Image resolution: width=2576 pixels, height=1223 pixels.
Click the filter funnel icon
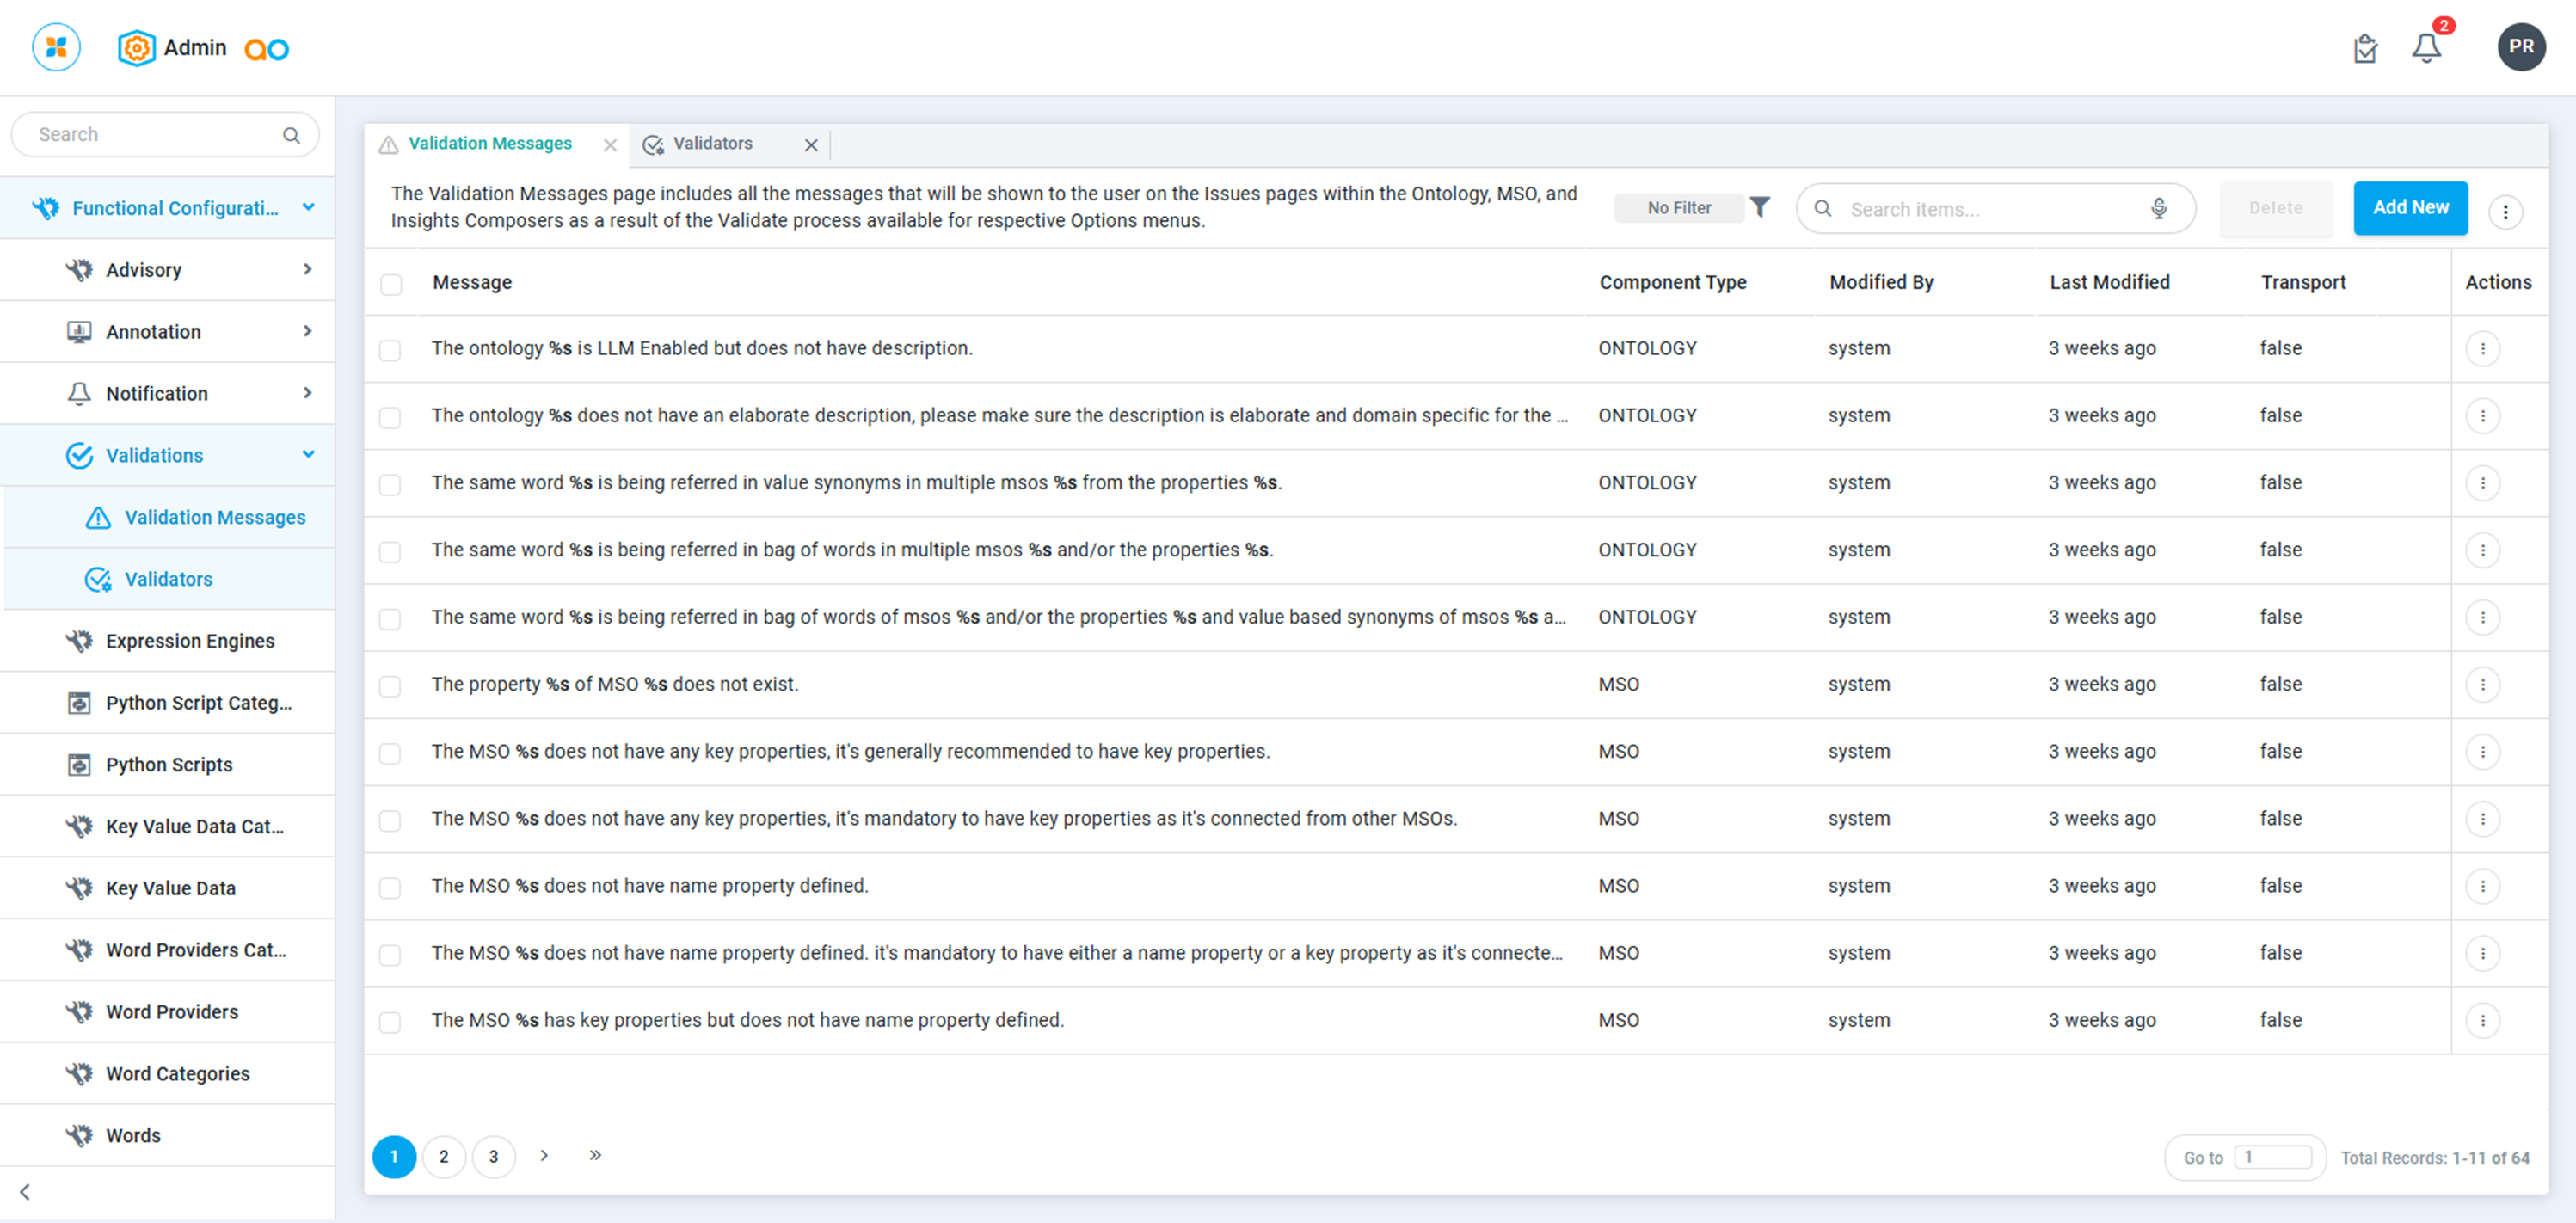1760,207
